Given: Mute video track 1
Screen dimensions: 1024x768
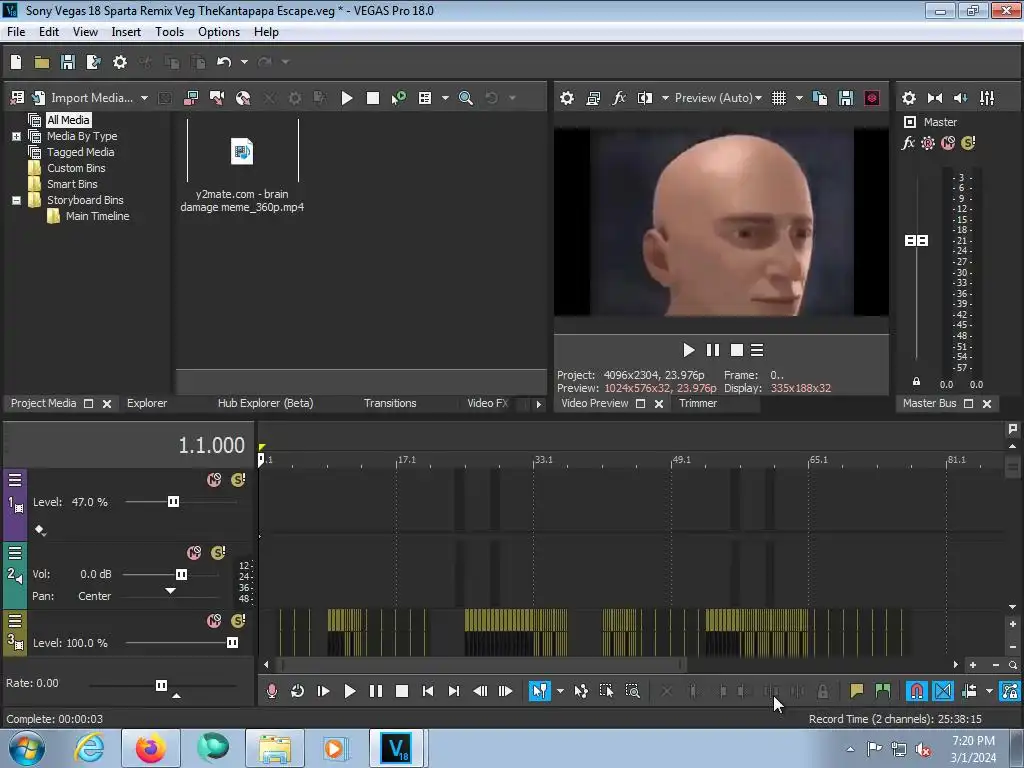Looking at the screenshot, I should [214, 480].
